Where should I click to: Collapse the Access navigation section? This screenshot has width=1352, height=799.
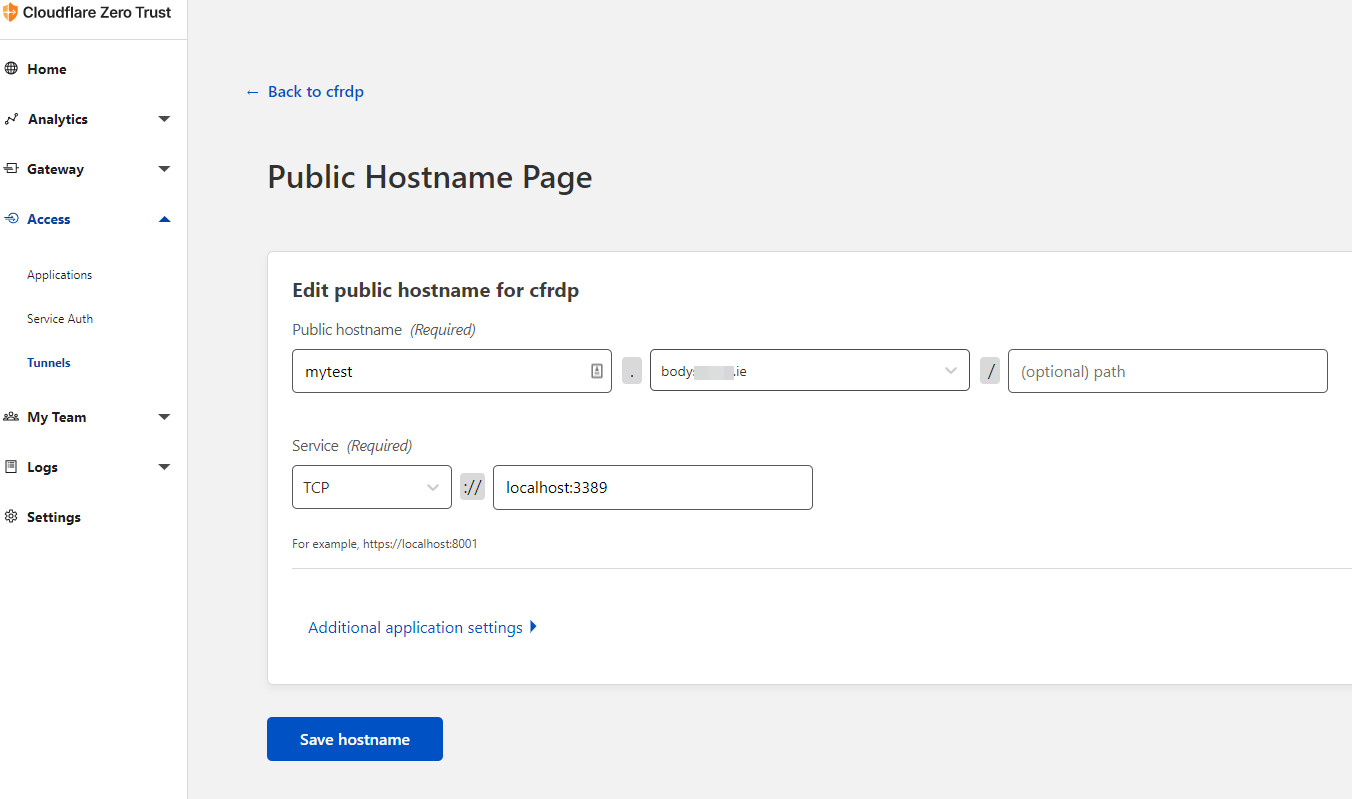(163, 219)
